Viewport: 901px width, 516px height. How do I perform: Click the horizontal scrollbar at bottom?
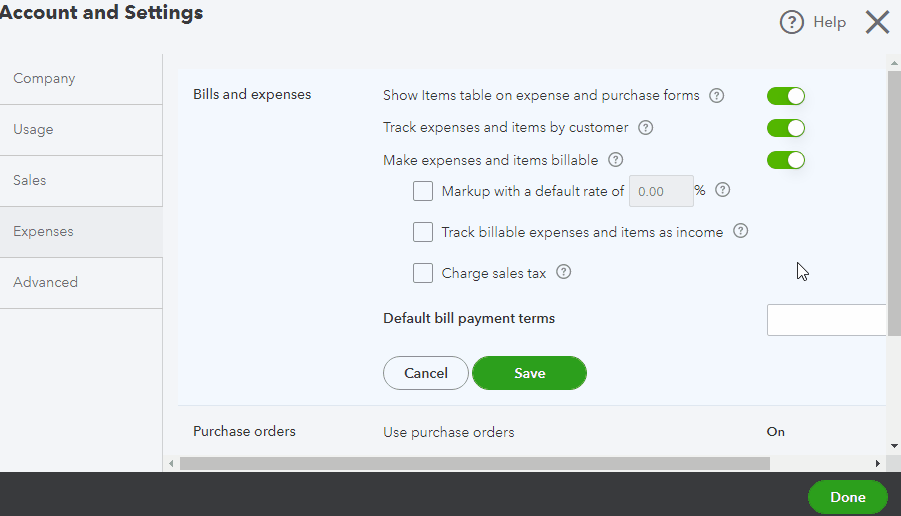click(475, 463)
